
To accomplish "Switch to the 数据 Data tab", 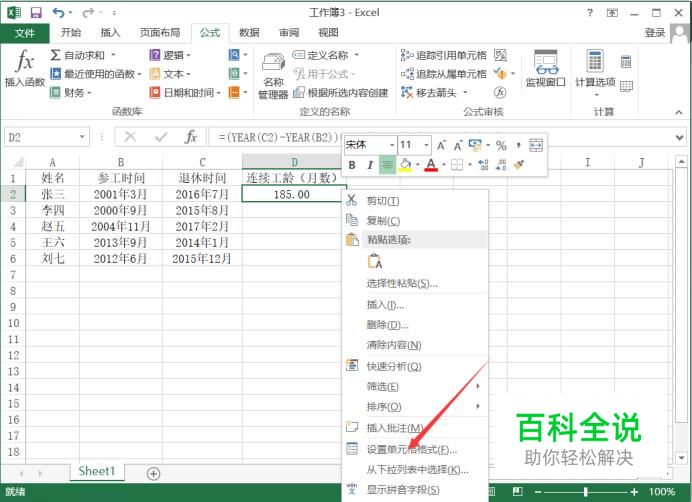I will tap(249, 32).
